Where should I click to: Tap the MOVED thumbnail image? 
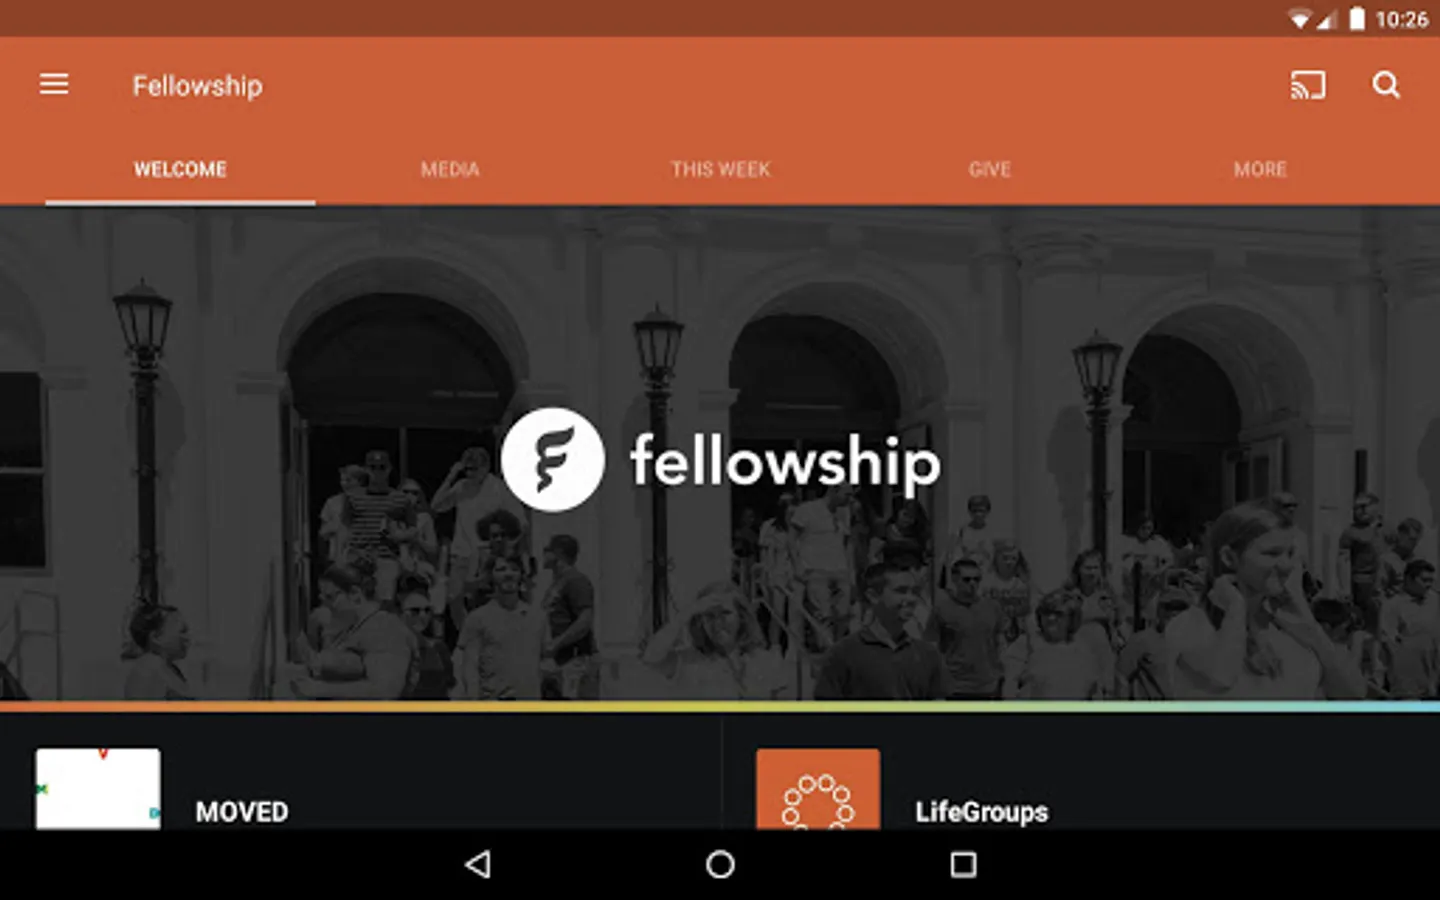[98, 789]
